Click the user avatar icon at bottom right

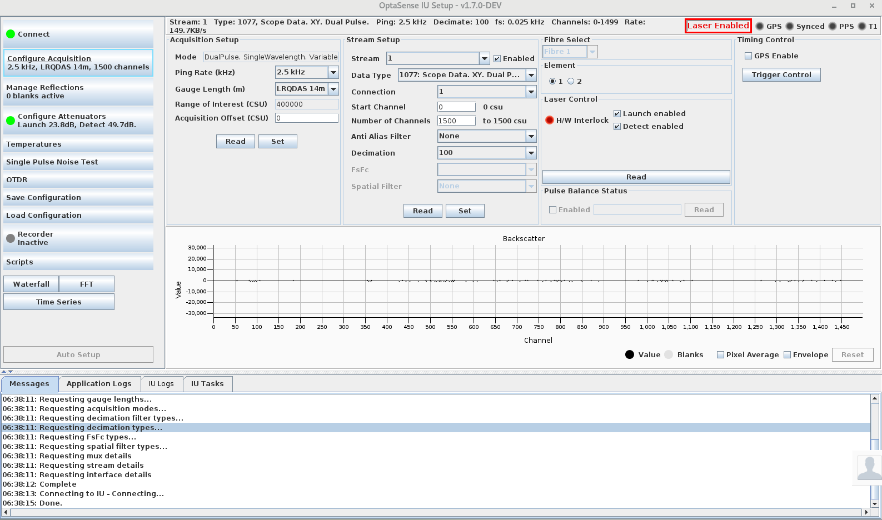tap(868, 467)
